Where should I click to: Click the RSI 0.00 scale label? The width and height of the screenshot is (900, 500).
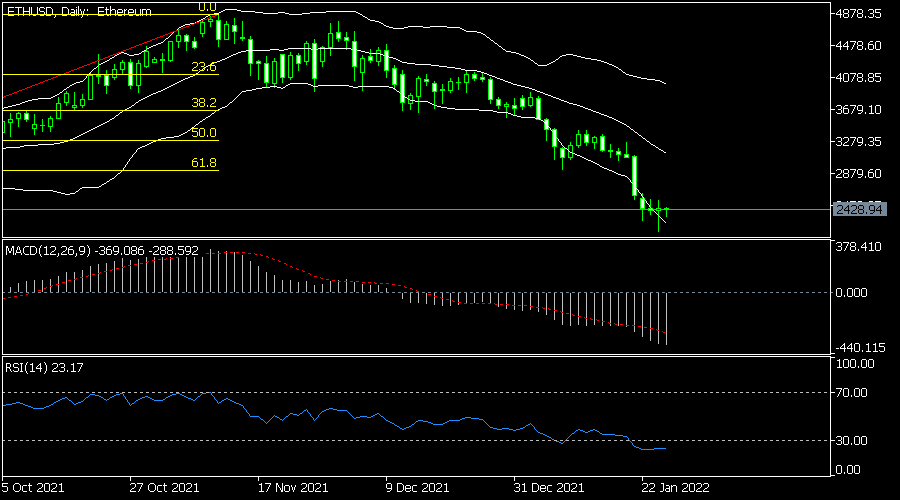[848, 470]
